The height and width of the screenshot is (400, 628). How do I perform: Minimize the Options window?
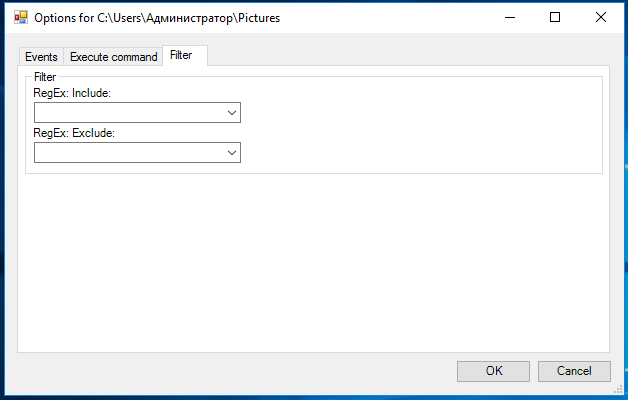pyautogui.click(x=510, y=17)
